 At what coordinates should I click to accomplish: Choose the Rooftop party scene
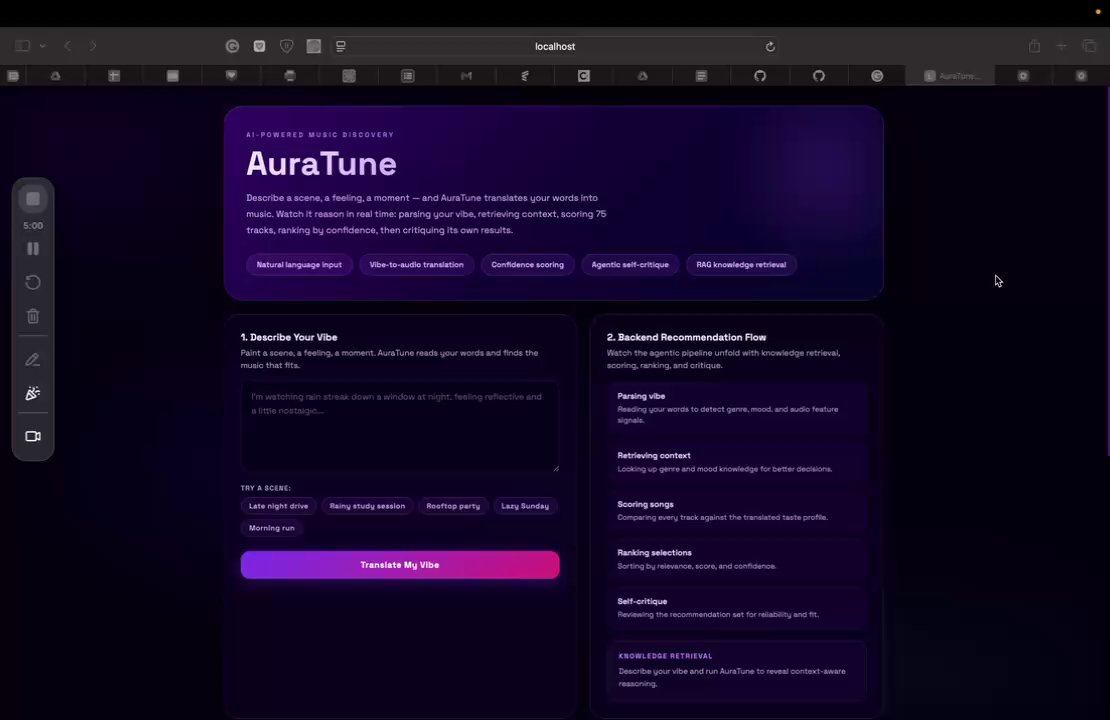point(453,506)
